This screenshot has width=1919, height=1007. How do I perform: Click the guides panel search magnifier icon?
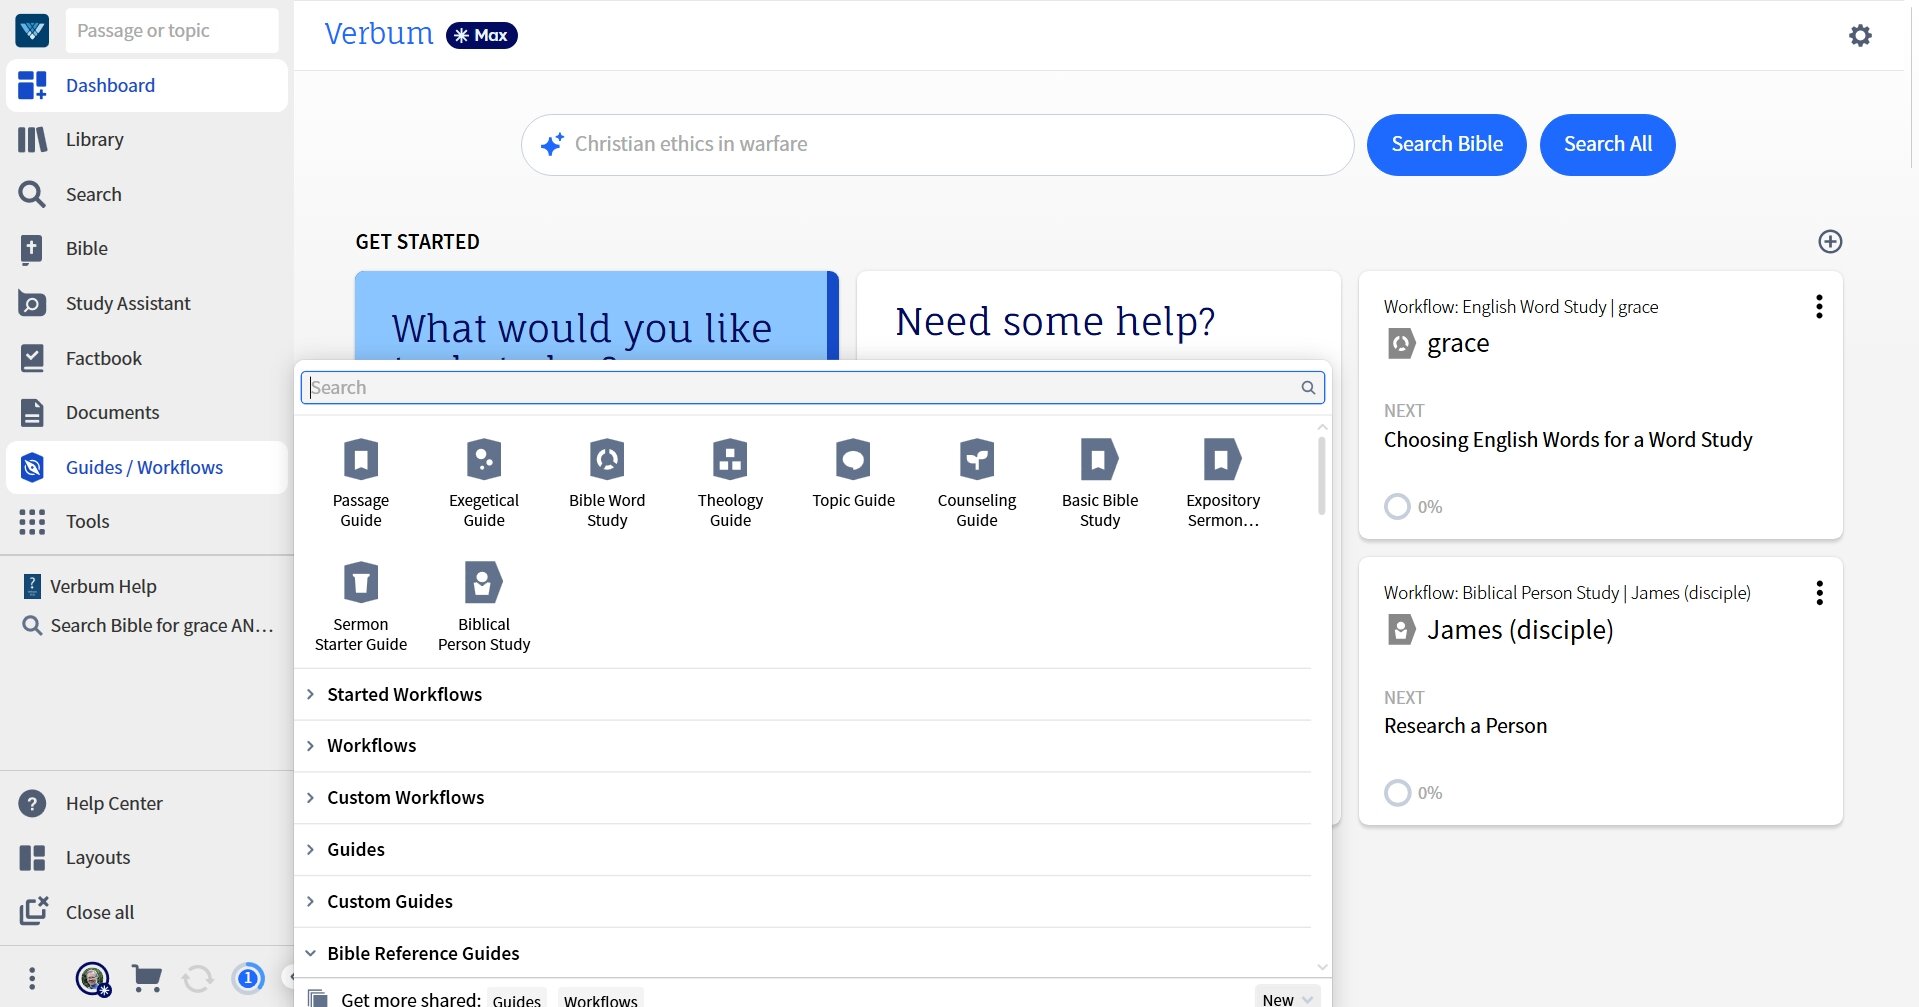pos(1308,388)
